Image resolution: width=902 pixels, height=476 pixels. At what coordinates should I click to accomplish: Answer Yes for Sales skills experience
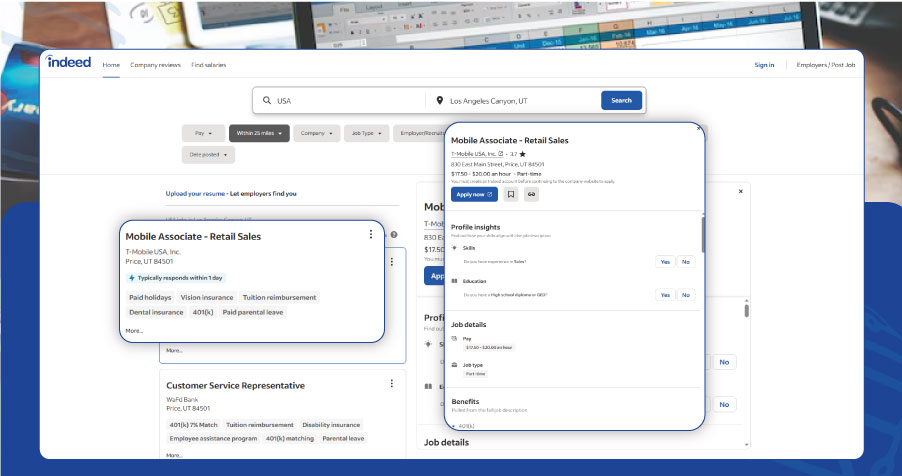click(x=664, y=261)
